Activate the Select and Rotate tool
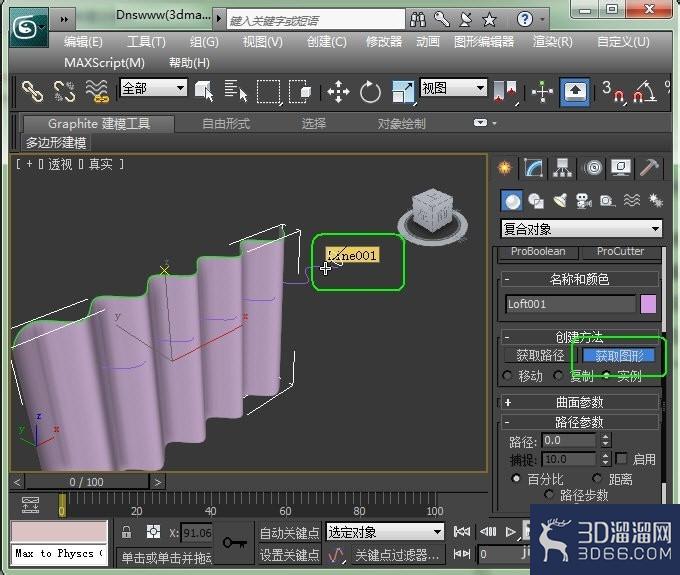This screenshot has width=680, height=575. (x=370, y=92)
